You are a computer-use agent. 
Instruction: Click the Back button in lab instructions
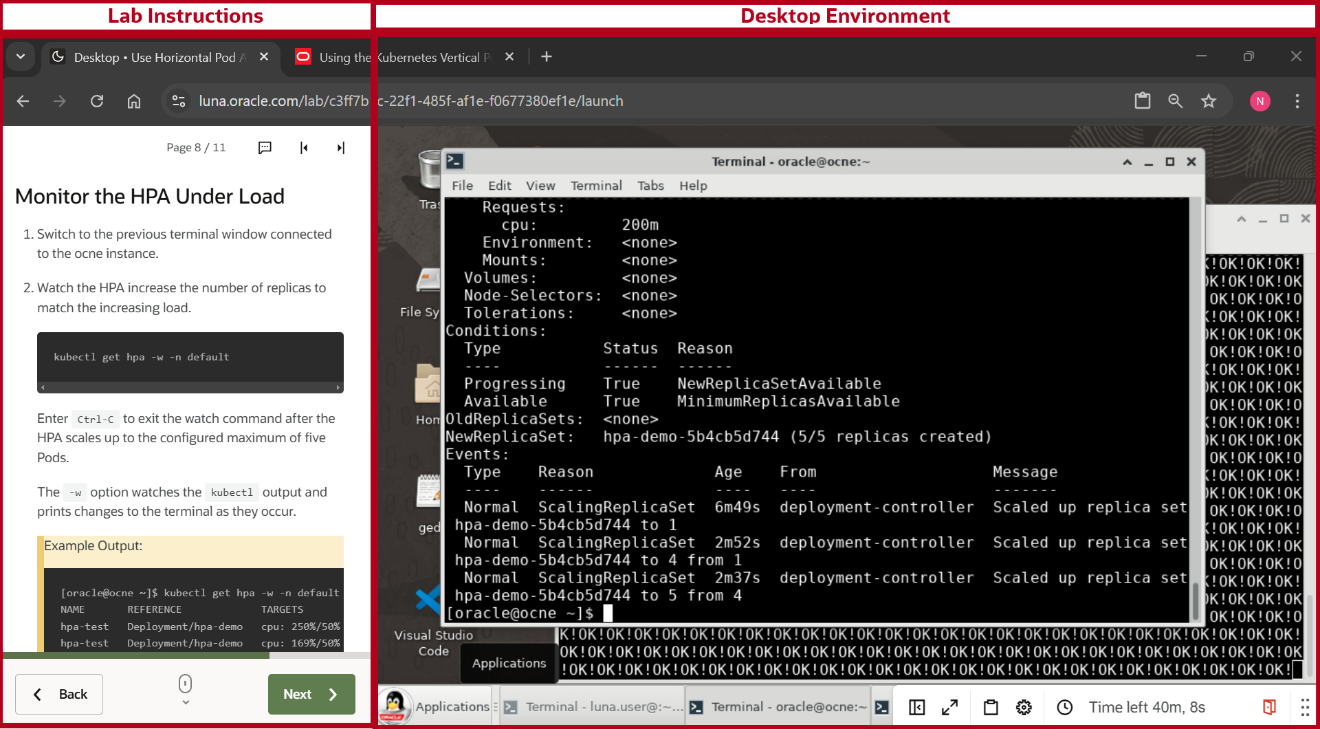point(59,694)
